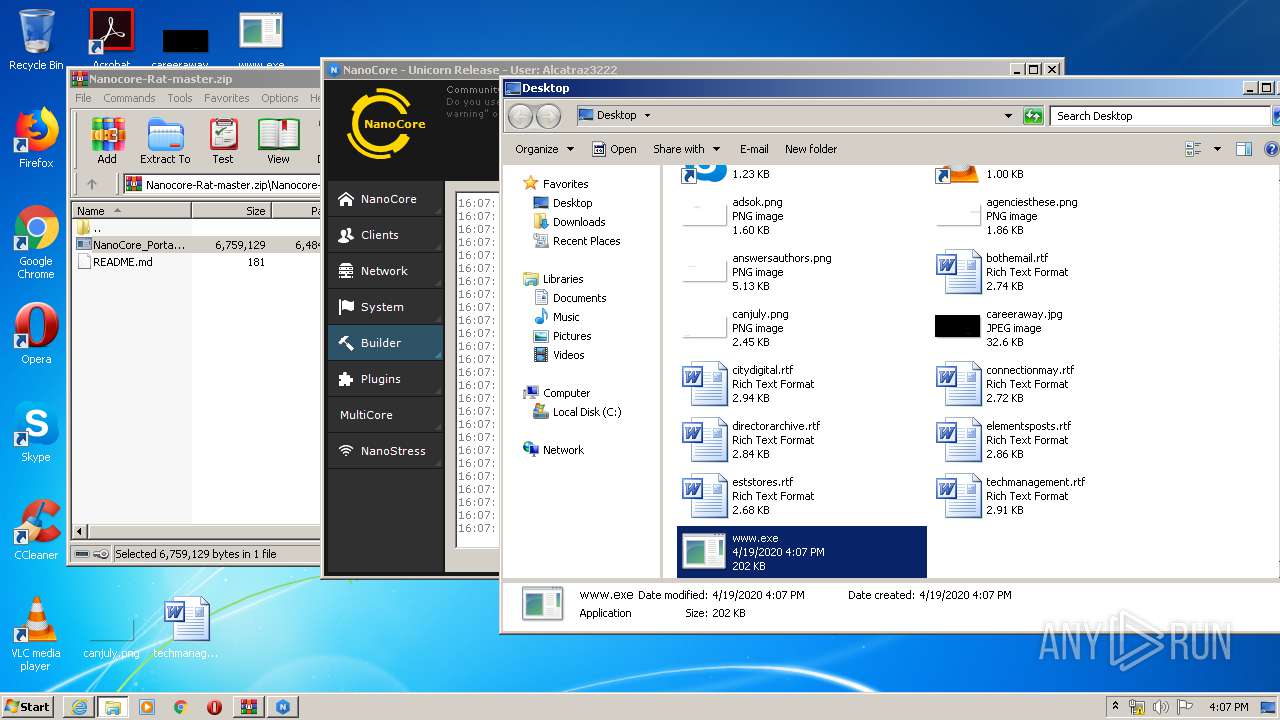Open Commands menu in WinRAR
The height and width of the screenshot is (720, 1280).
[x=129, y=98]
